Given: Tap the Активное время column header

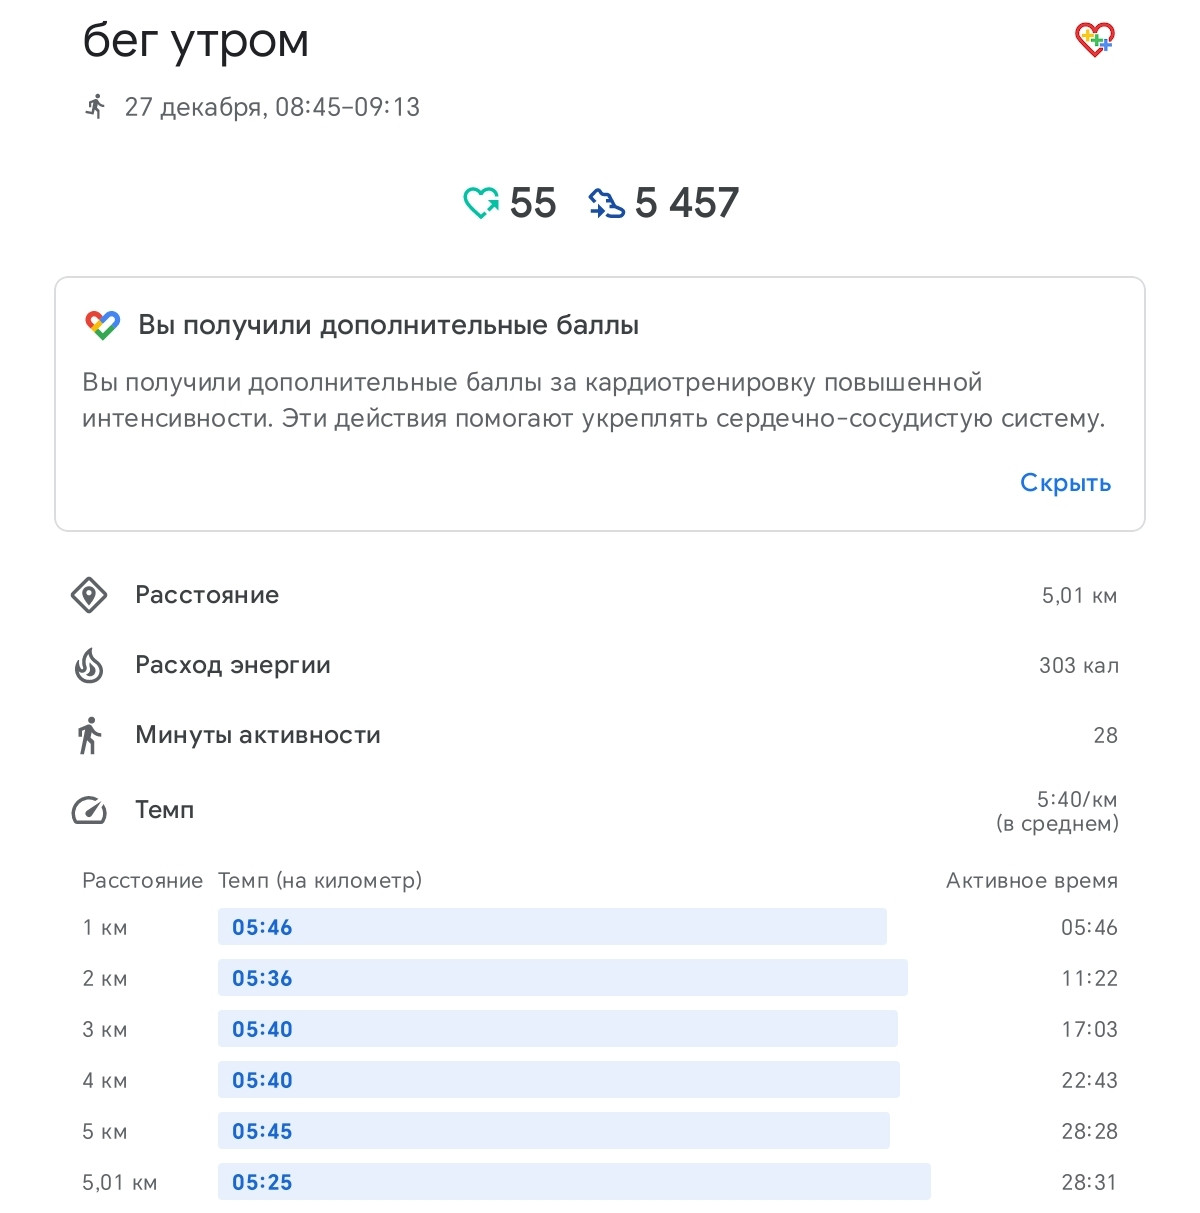Looking at the screenshot, I should pos(1032,881).
